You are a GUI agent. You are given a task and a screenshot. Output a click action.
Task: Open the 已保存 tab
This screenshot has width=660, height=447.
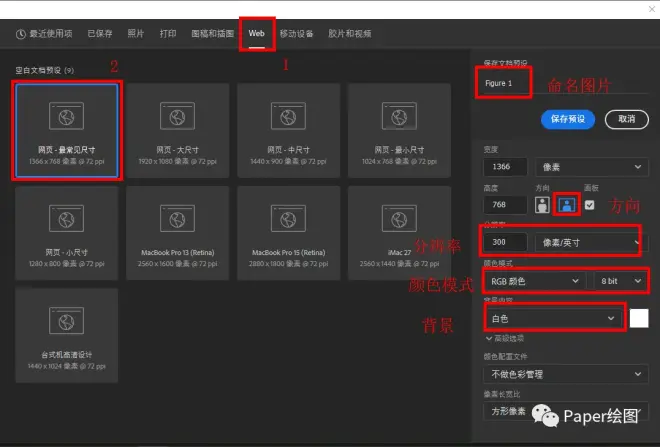[x=100, y=34]
